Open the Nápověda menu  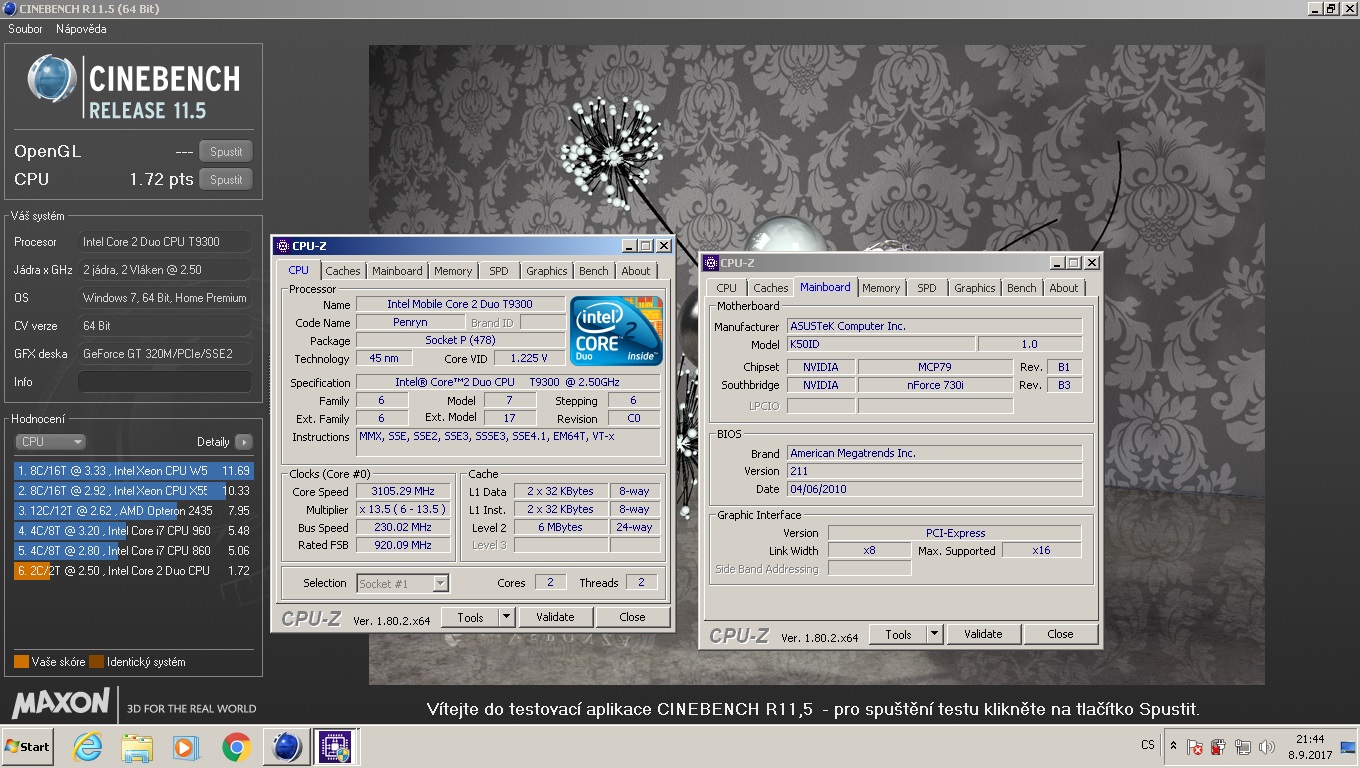click(81, 29)
